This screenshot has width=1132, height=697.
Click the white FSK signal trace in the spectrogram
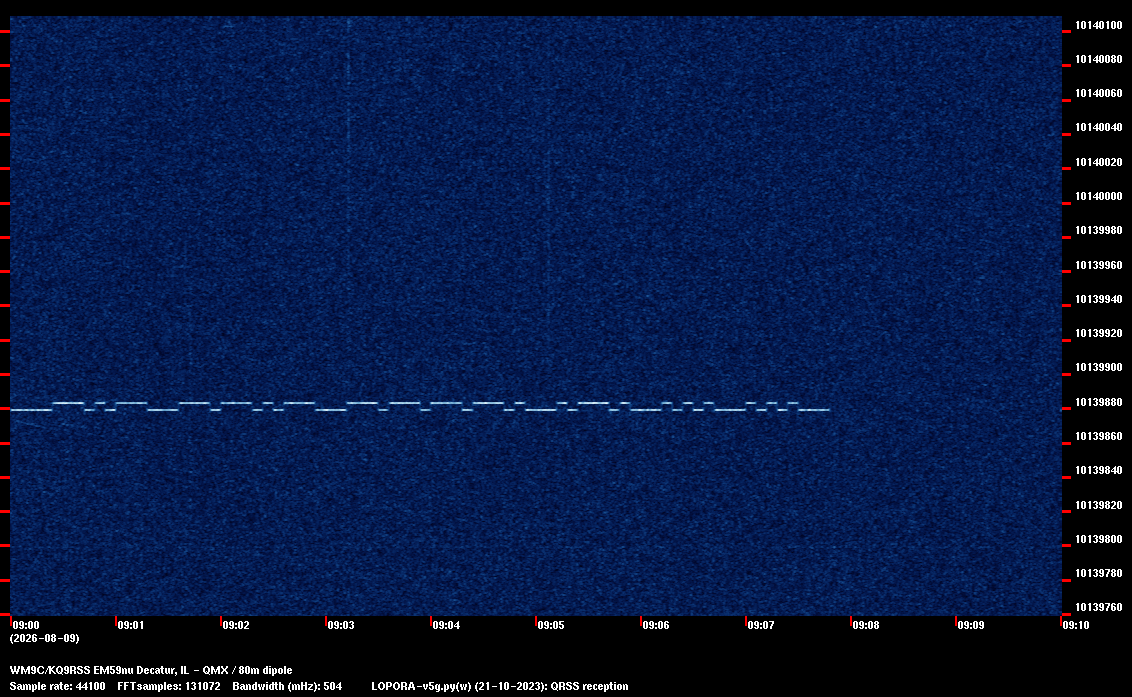tap(419, 406)
